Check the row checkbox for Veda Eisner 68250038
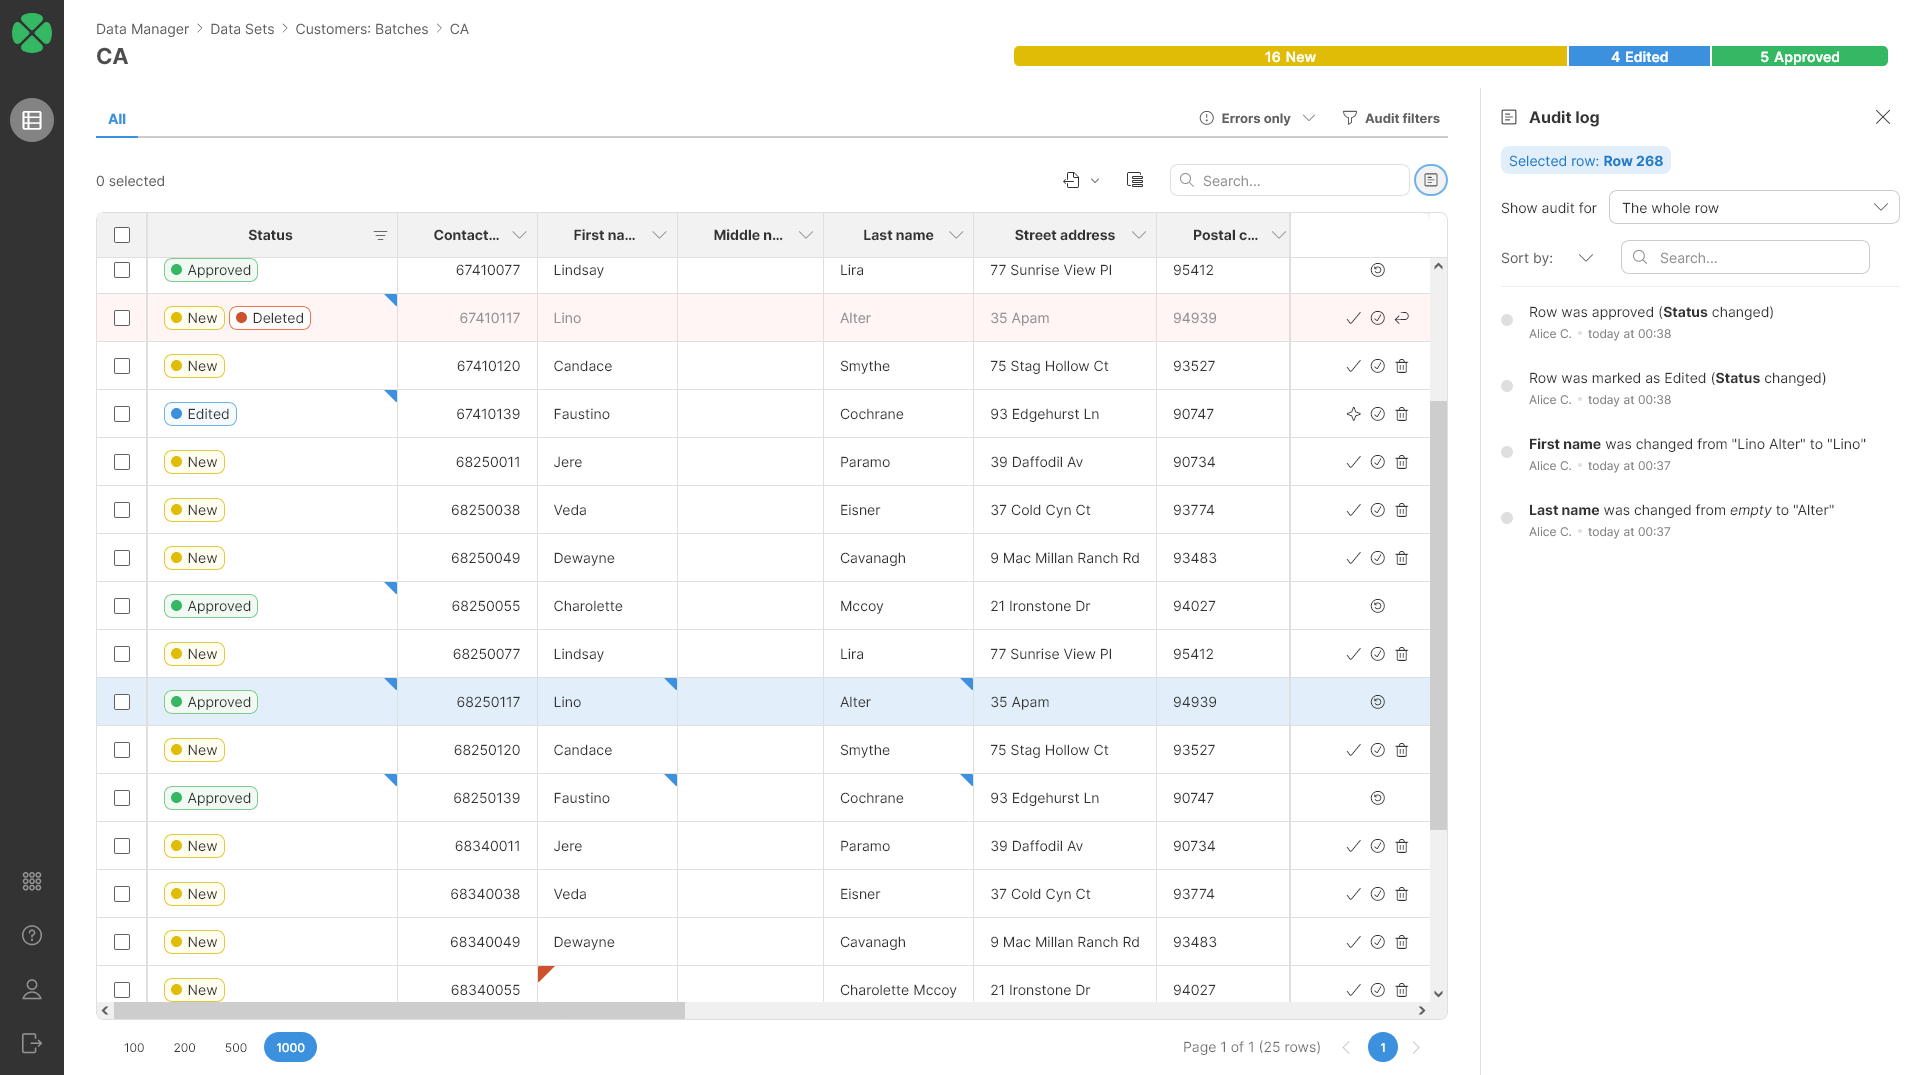This screenshot has width=1920, height=1075. click(x=121, y=510)
